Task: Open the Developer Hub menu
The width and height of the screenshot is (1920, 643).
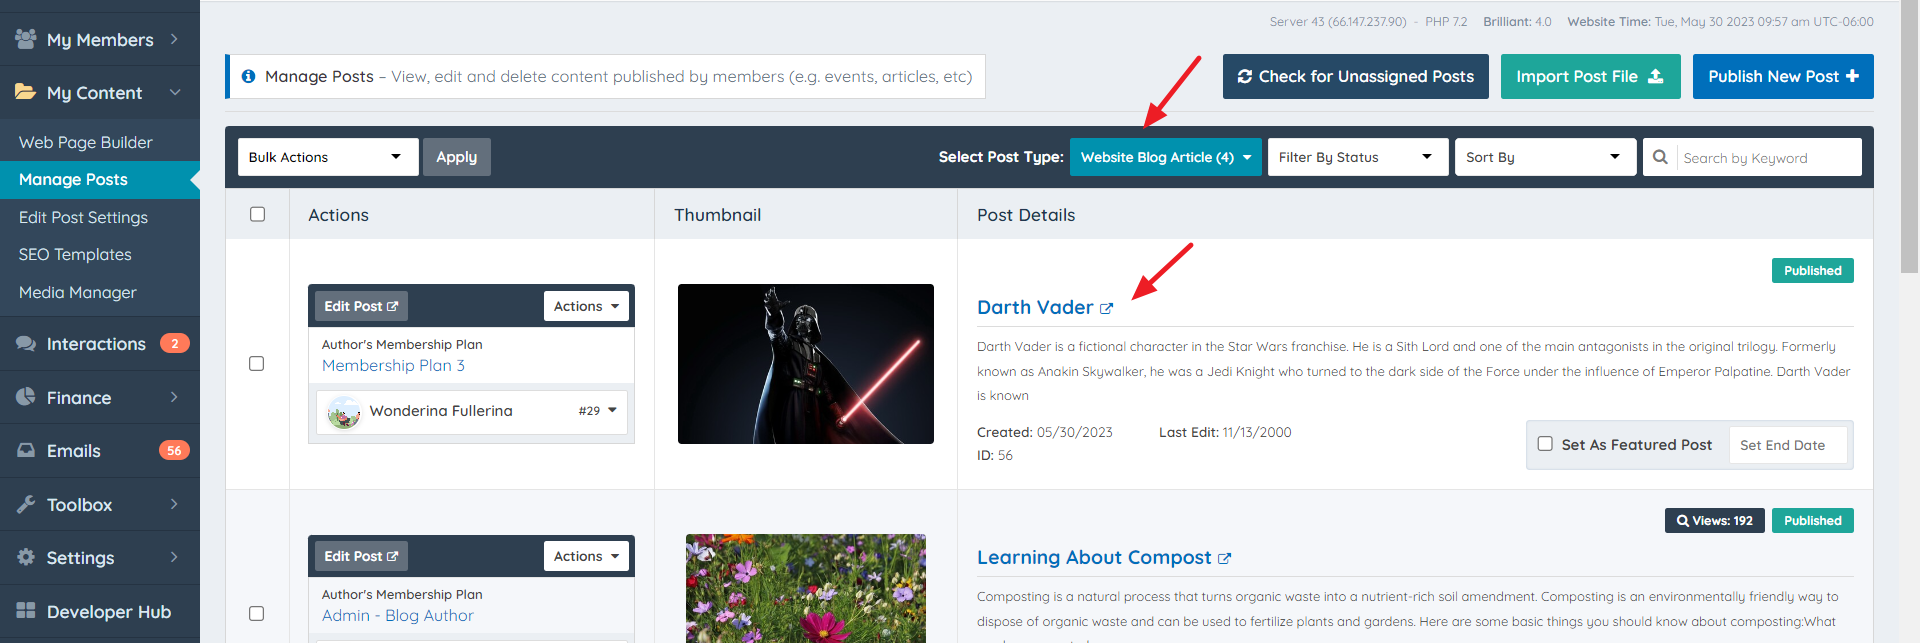Action: 100,611
